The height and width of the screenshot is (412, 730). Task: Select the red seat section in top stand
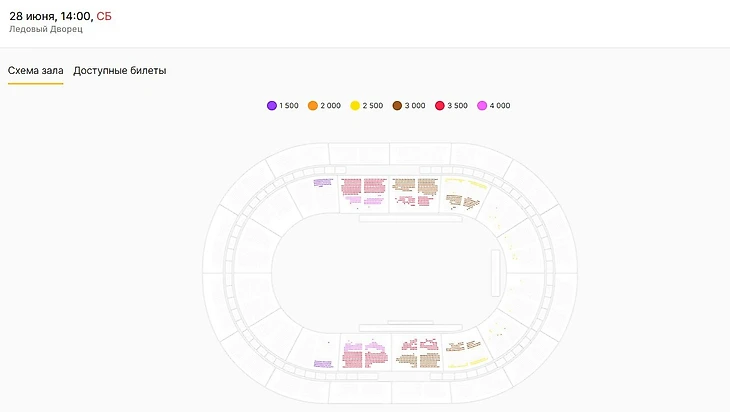(x=363, y=186)
